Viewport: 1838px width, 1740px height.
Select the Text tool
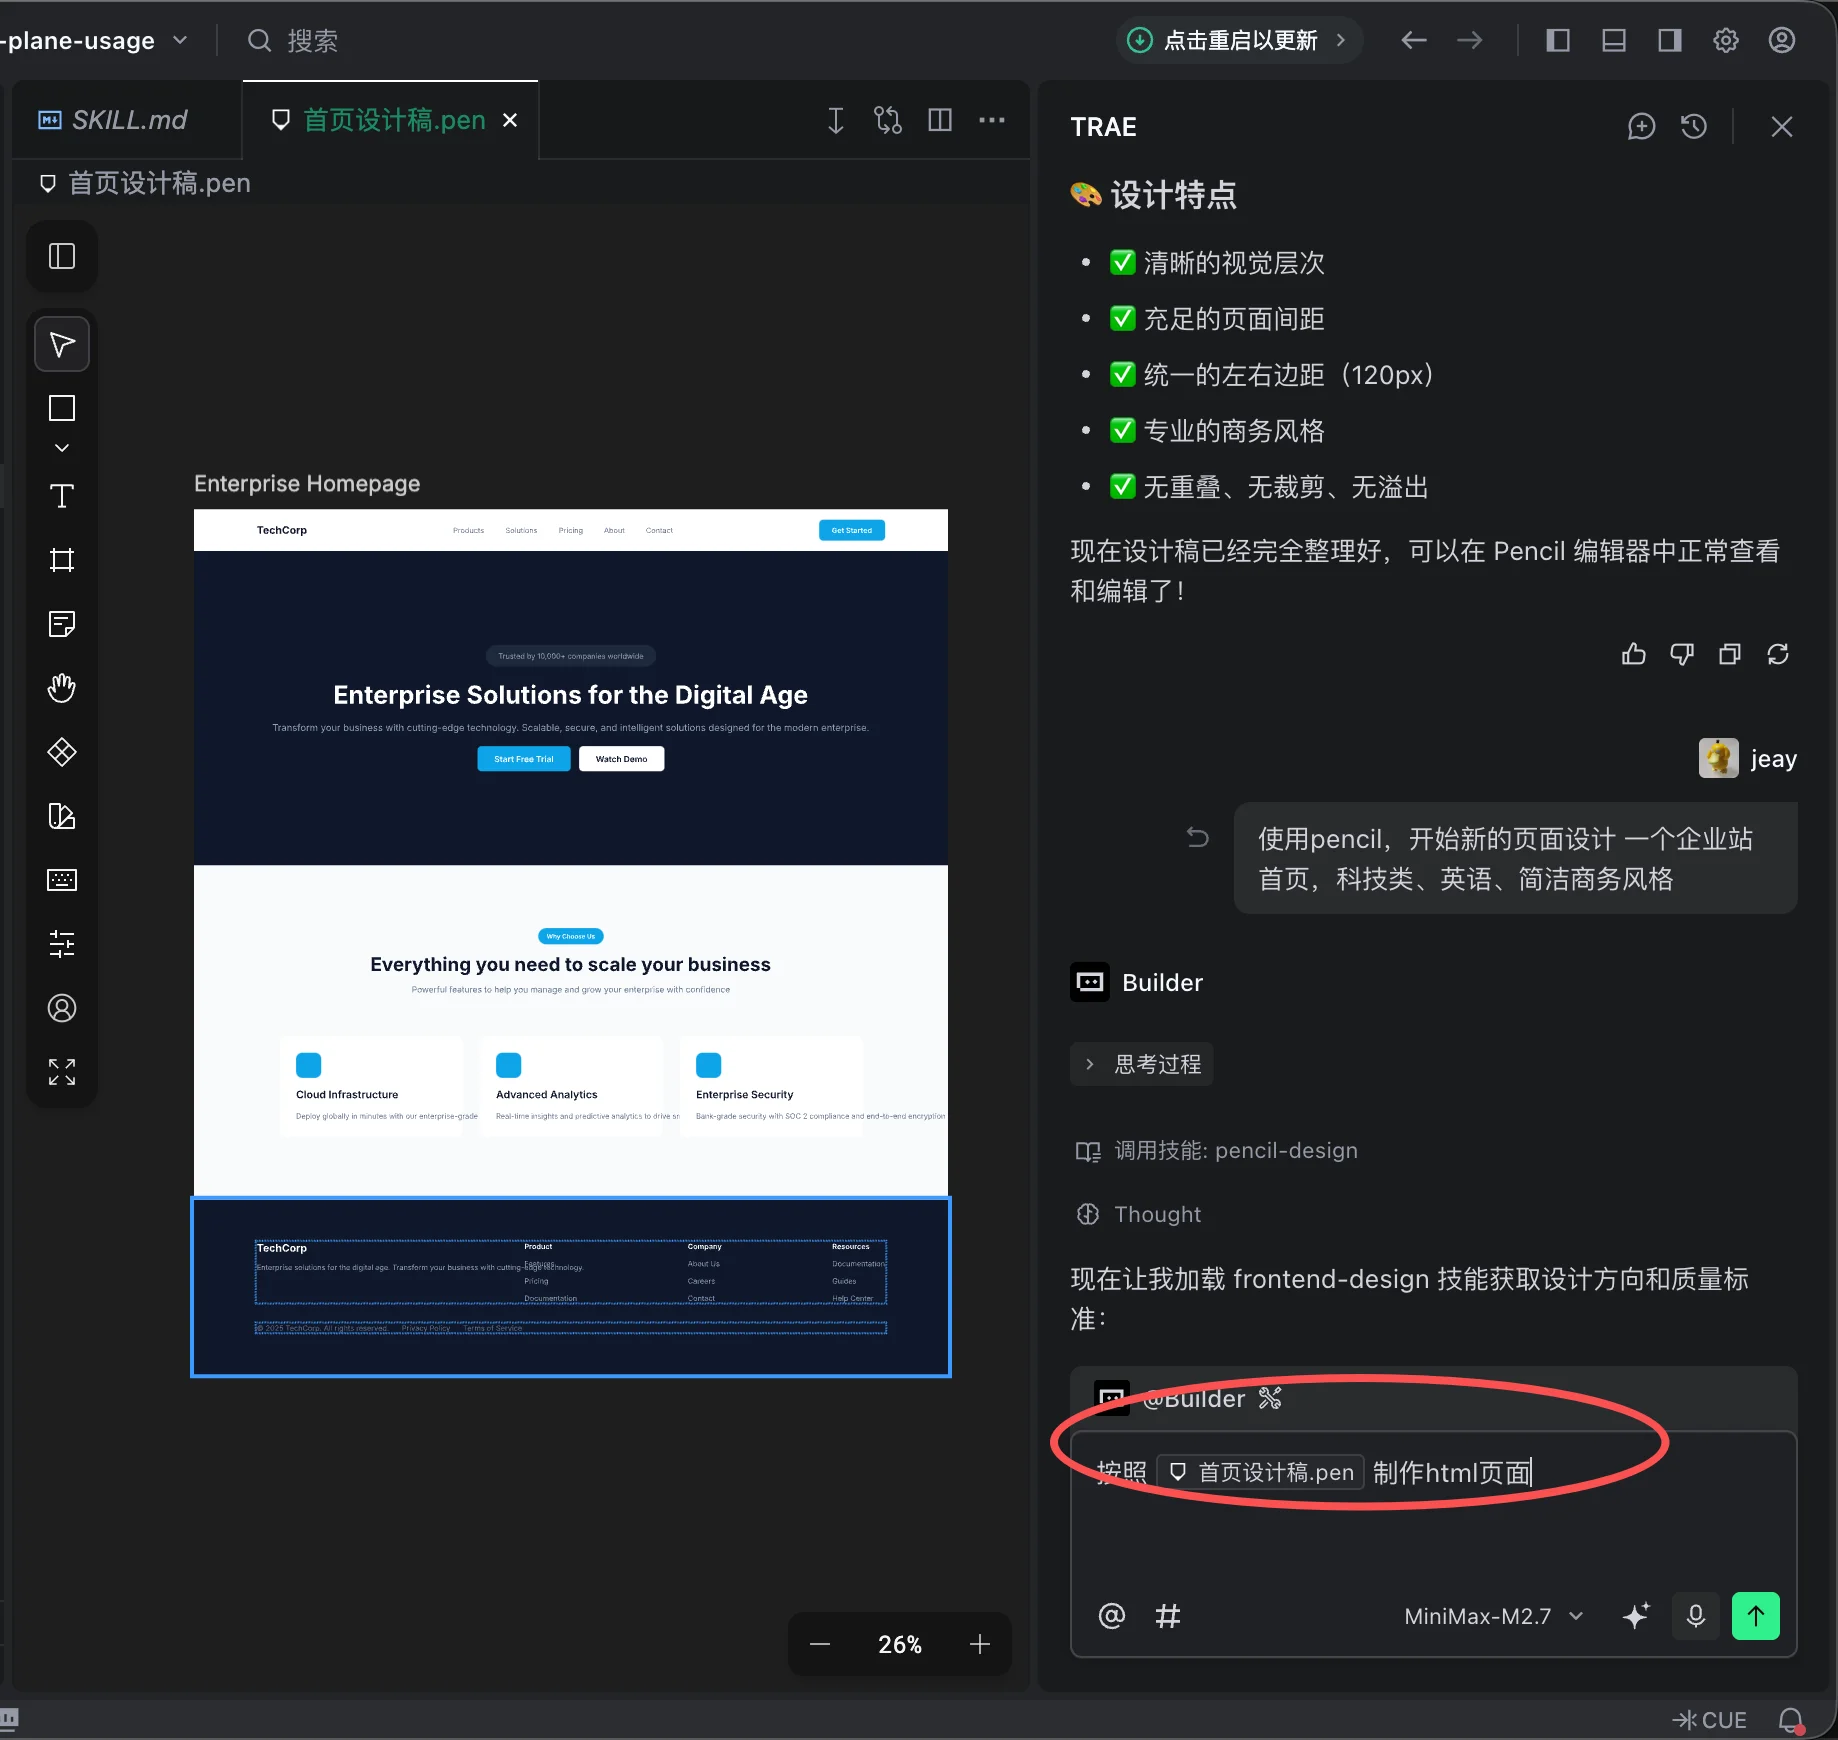pyautogui.click(x=62, y=496)
